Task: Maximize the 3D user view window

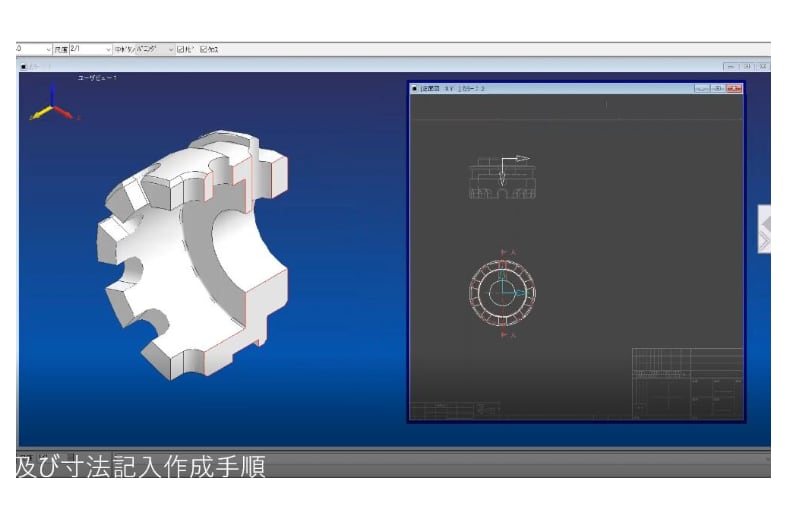Action: [747, 66]
